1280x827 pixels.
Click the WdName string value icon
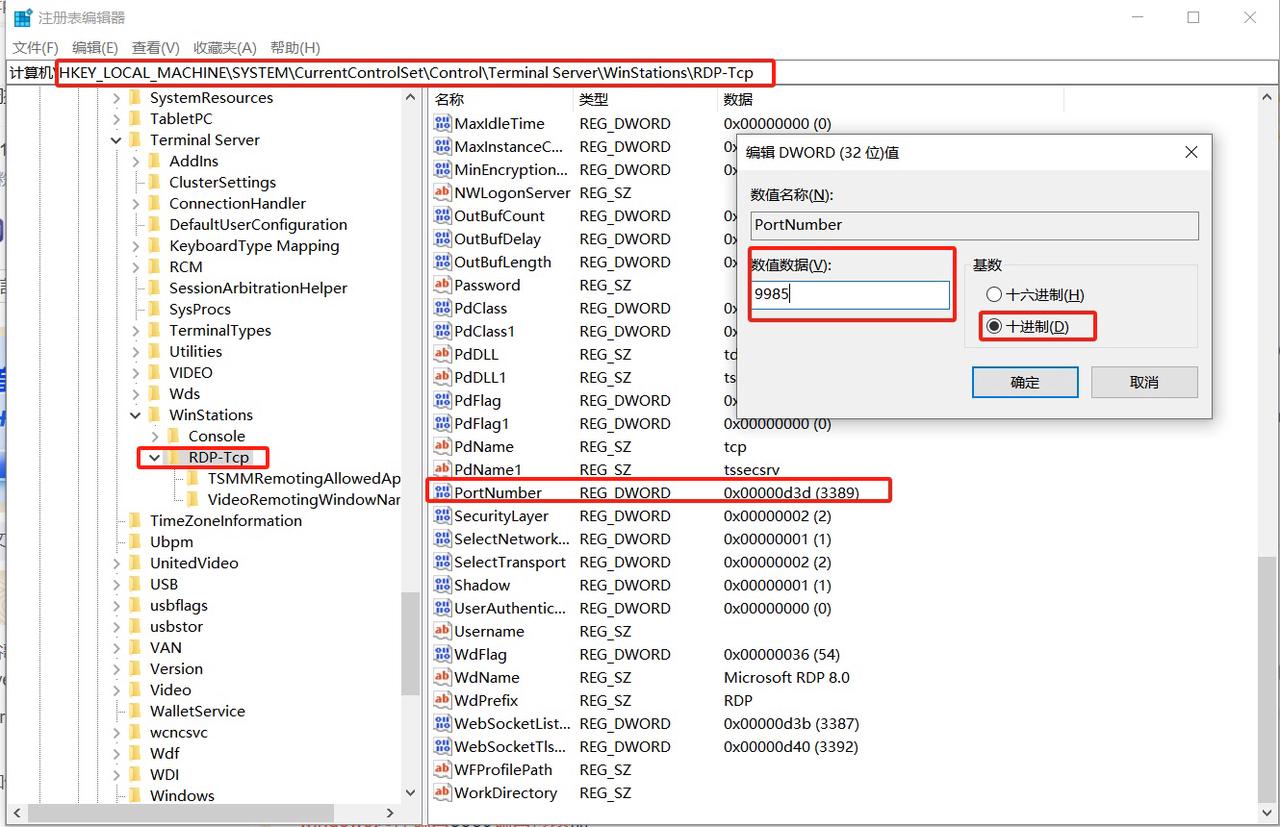tap(442, 678)
